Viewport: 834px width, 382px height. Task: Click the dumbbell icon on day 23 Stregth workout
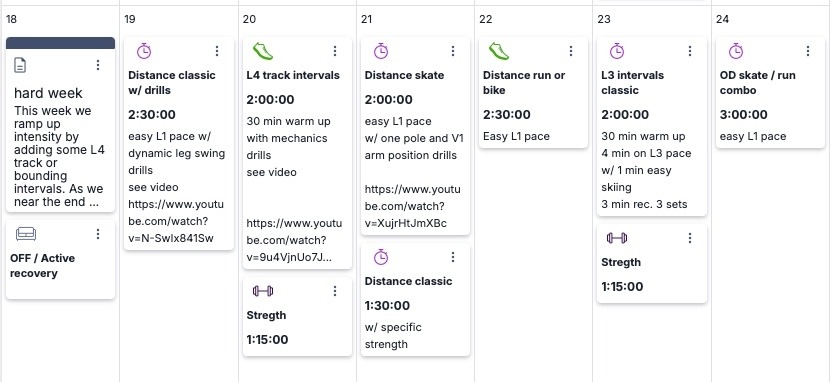(x=617, y=238)
